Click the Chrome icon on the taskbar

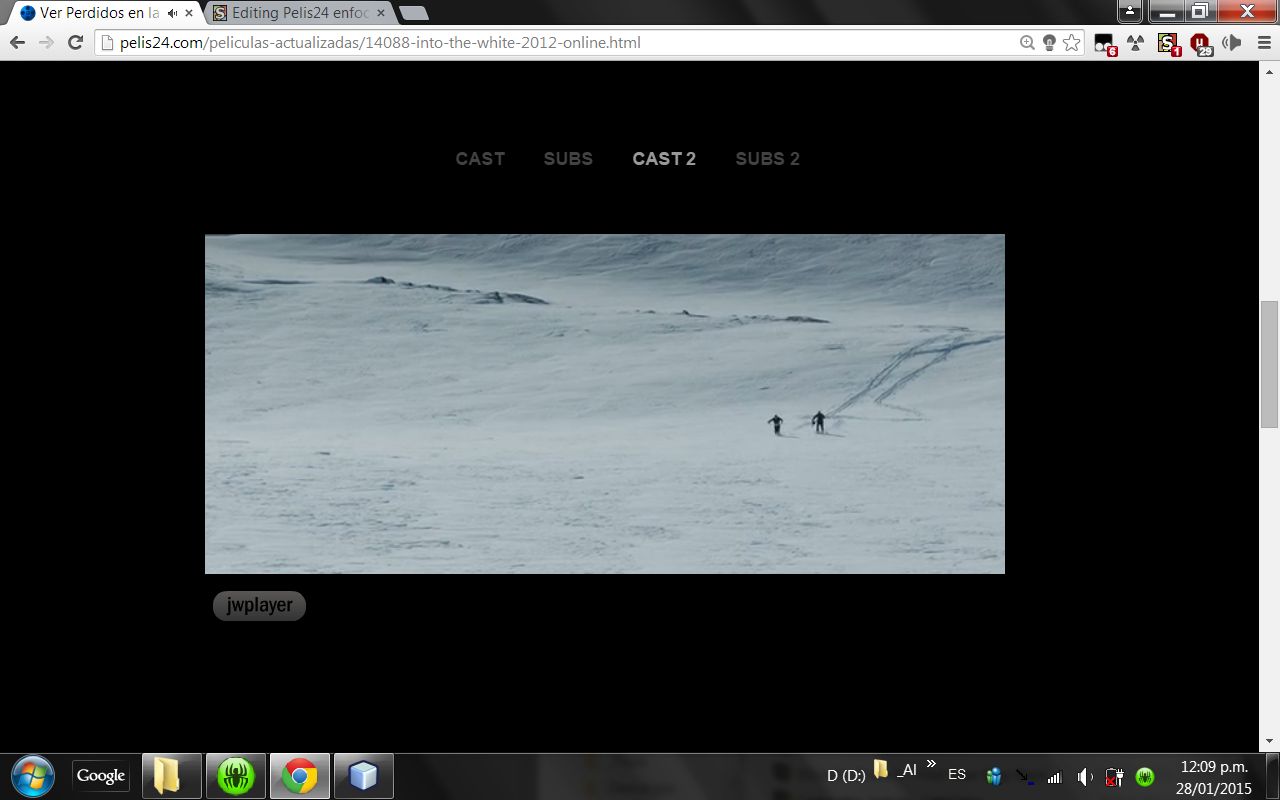coord(299,776)
